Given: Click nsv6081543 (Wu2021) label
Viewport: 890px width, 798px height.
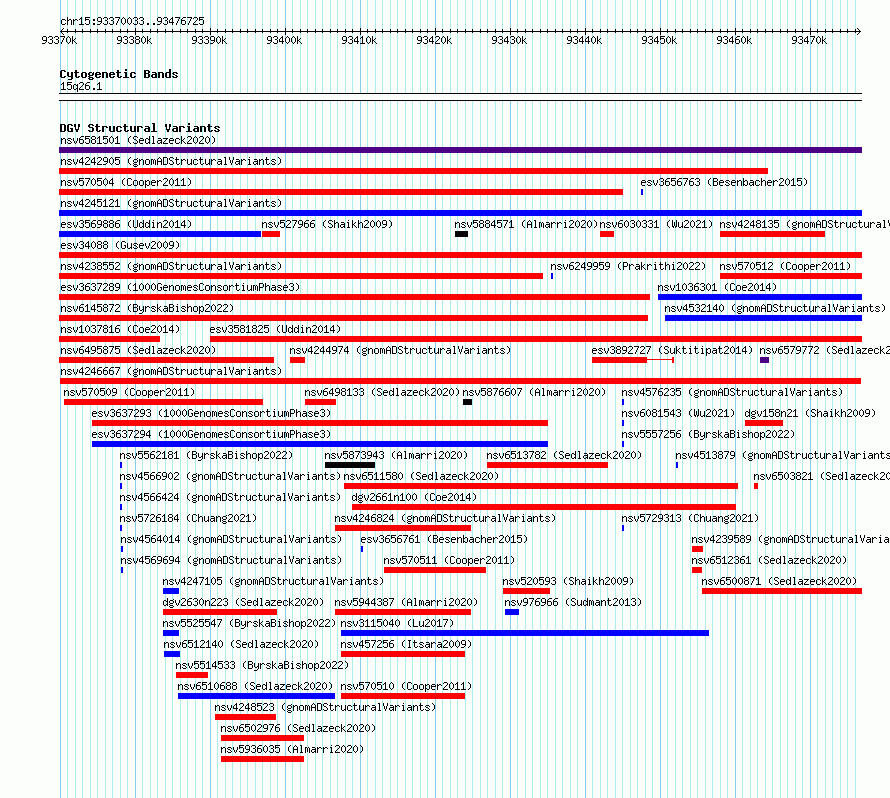Looking at the screenshot, I should (678, 413).
